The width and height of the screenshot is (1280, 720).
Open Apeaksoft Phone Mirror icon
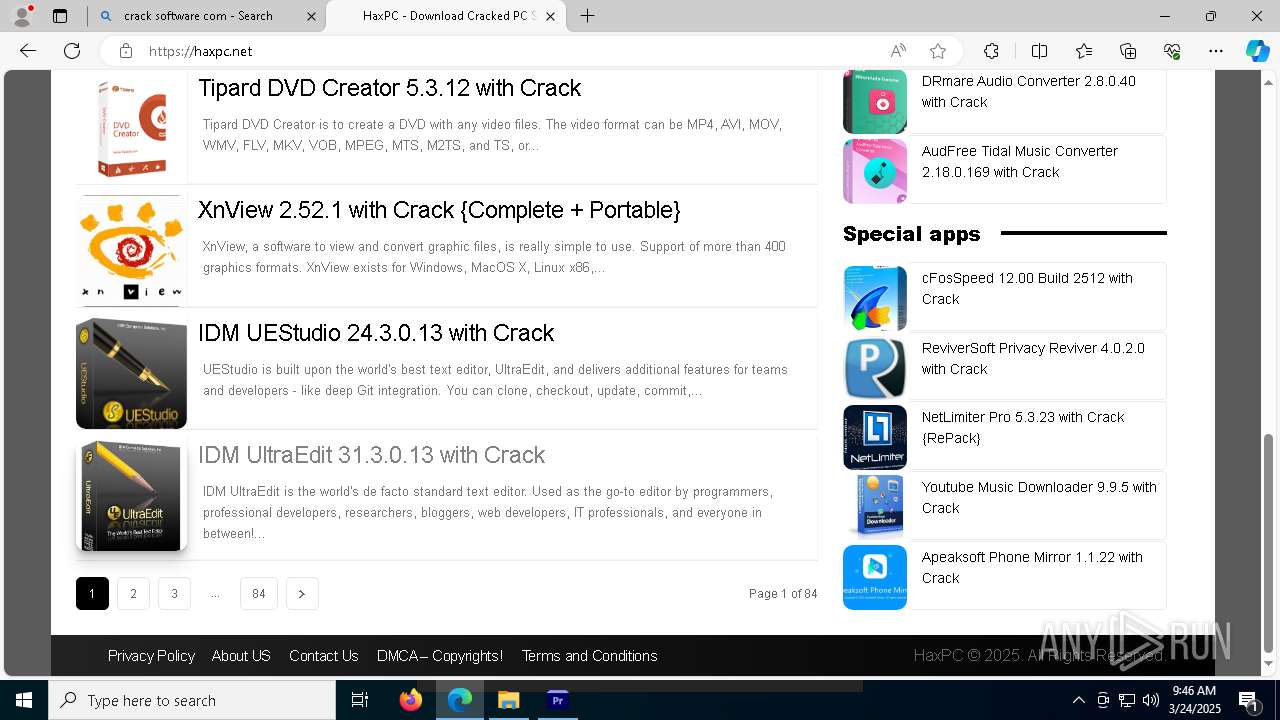pyautogui.click(x=875, y=577)
